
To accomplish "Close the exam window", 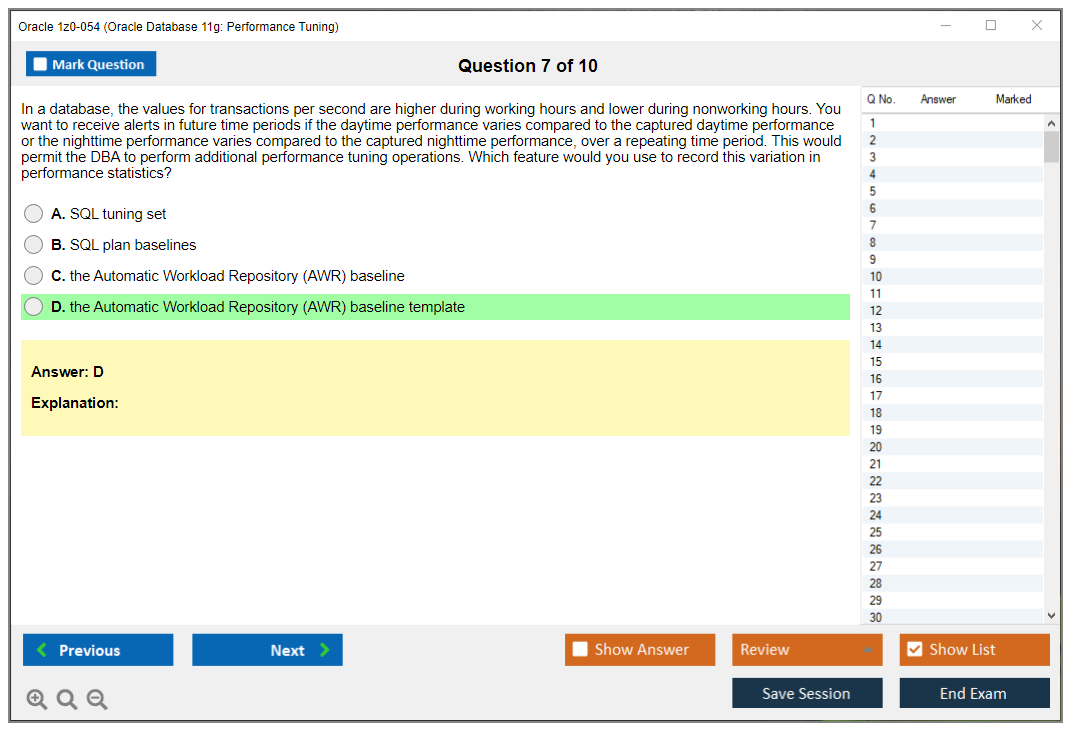I will [x=1037, y=26].
